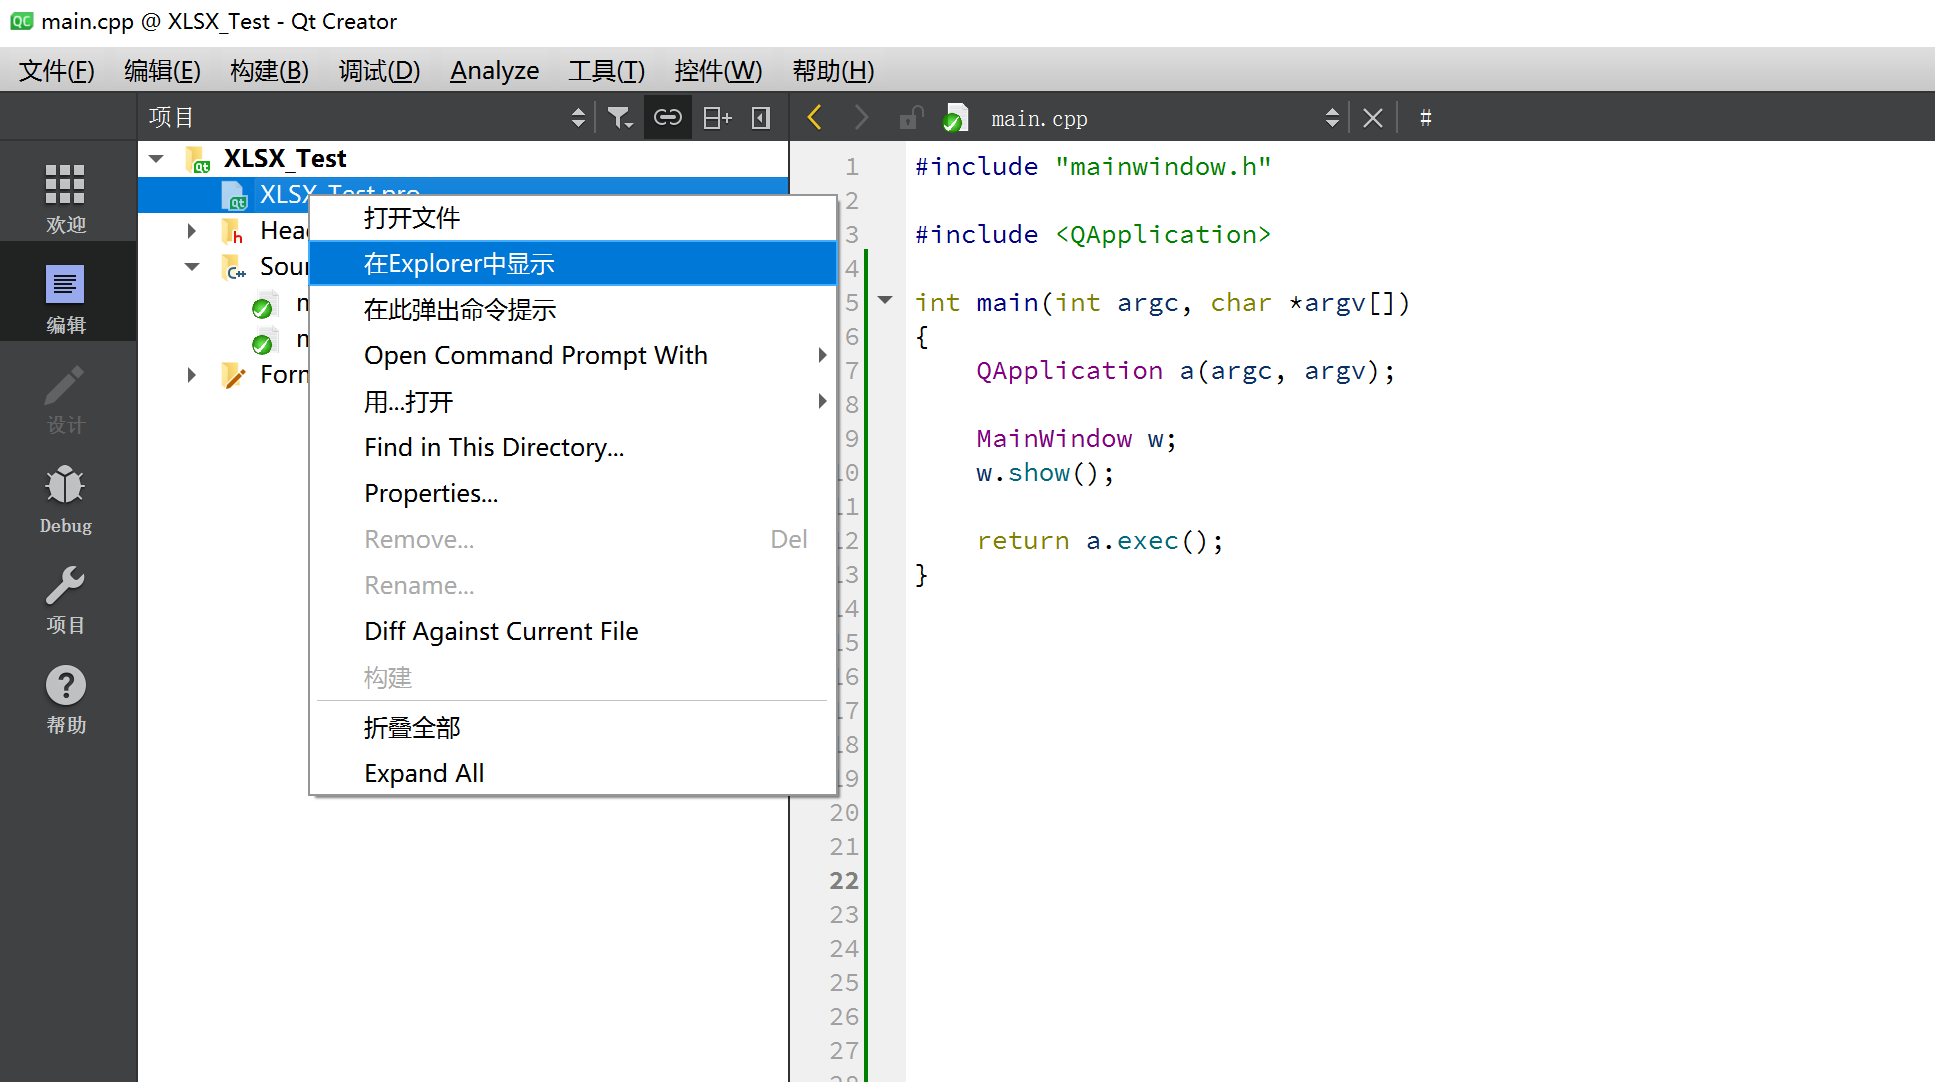The width and height of the screenshot is (1935, 1082).
Task: Expand the Forms folder
Action: tap(192, 375)
